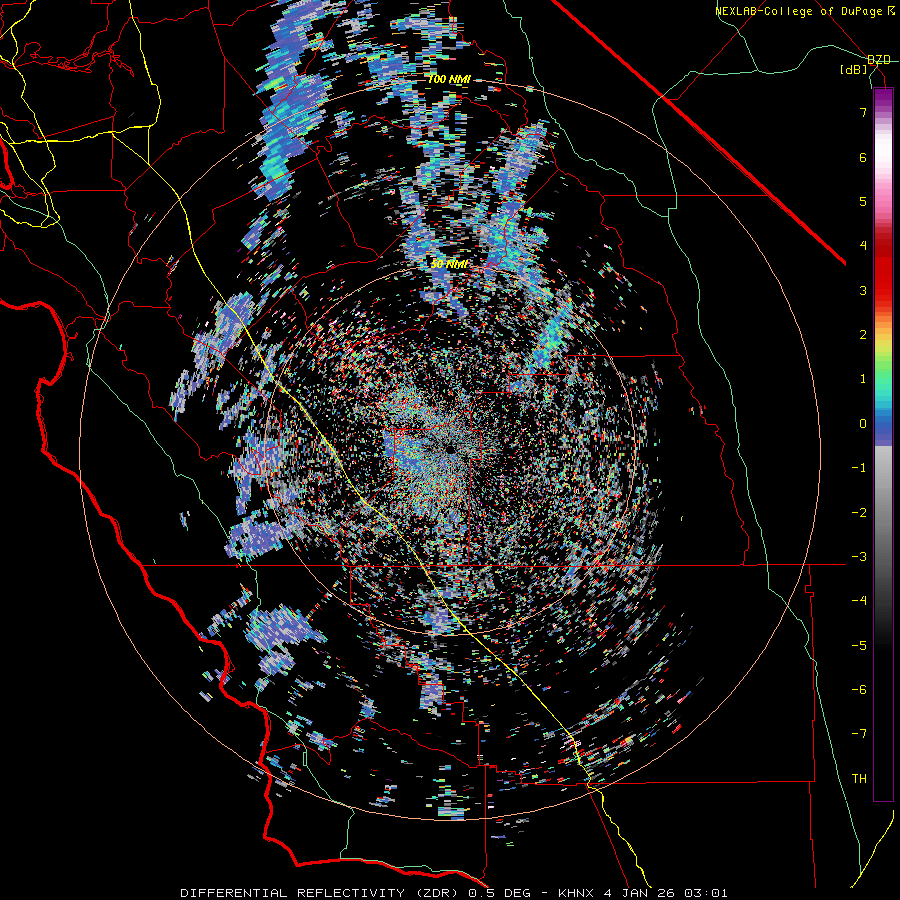This screenshot has width=900, height=900.
Task: Click the TH threshold label on the scale
Action: [x=859, y=779]
